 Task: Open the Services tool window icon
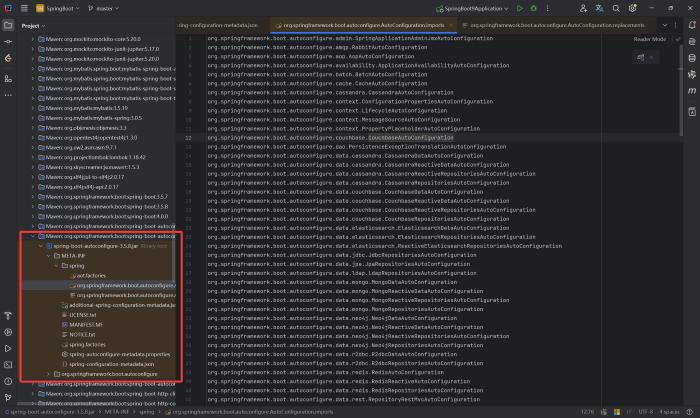(x=8, y=332)
